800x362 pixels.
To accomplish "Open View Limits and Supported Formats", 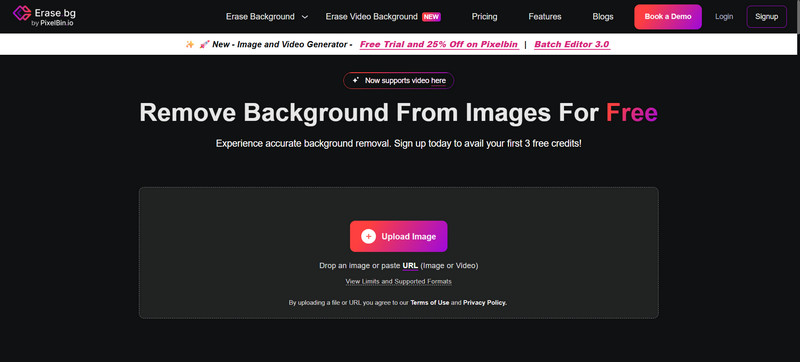I will click(398, 281).
